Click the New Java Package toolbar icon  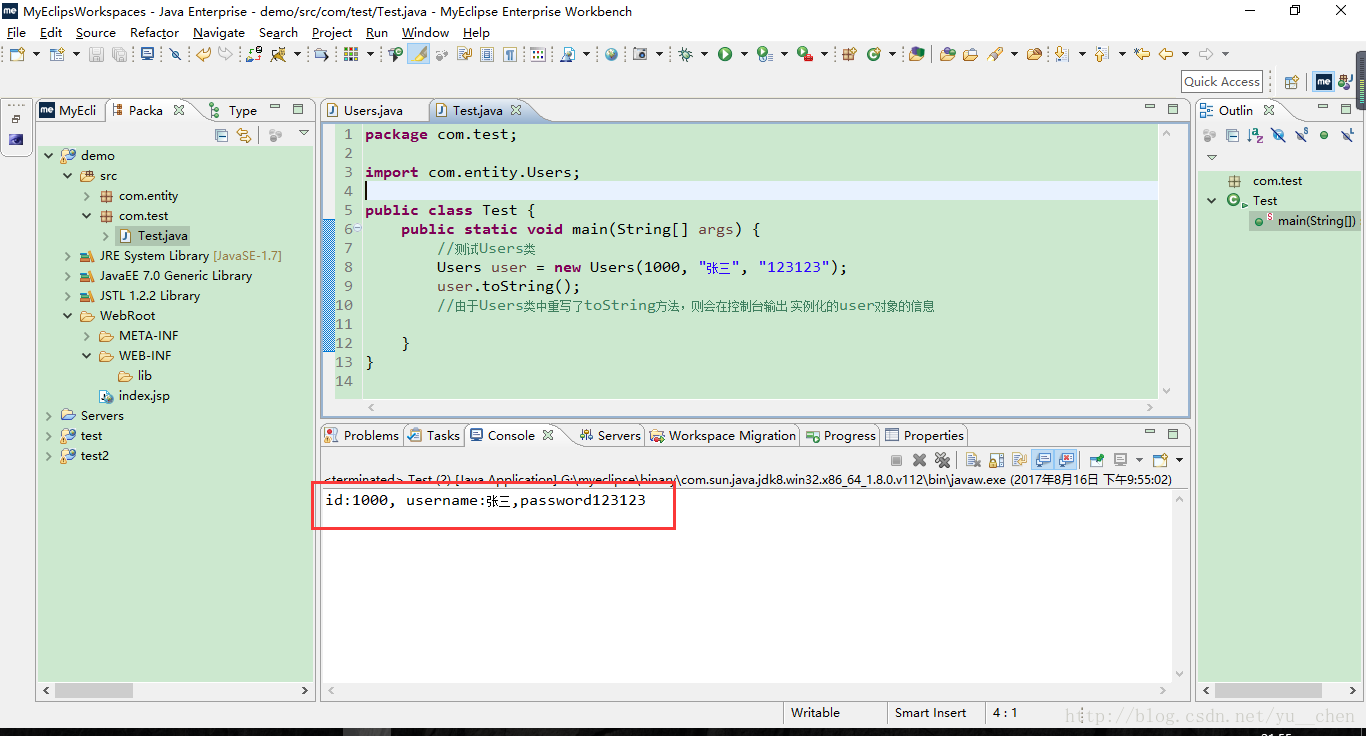point(849,54)
